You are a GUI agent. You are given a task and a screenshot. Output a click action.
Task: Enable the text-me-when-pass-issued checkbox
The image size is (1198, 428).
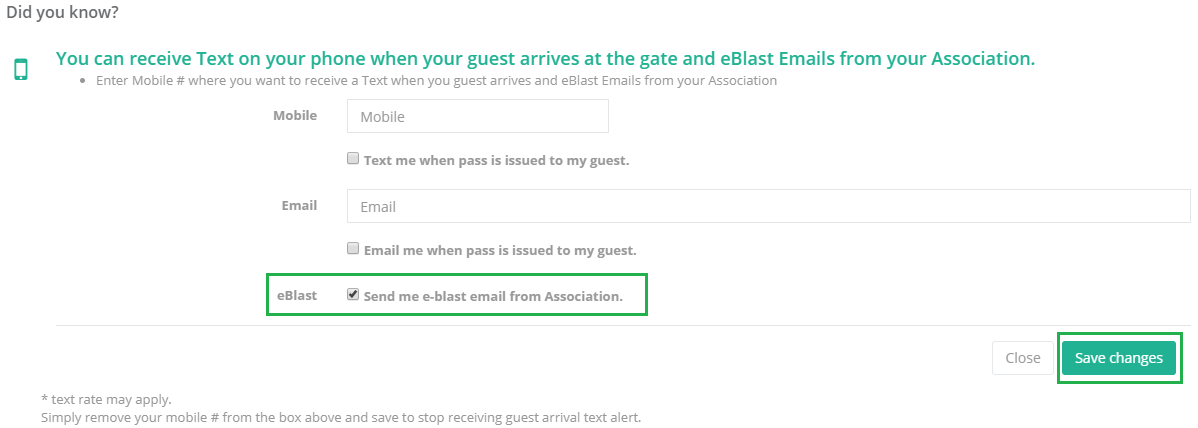click(x=353, y=158)
